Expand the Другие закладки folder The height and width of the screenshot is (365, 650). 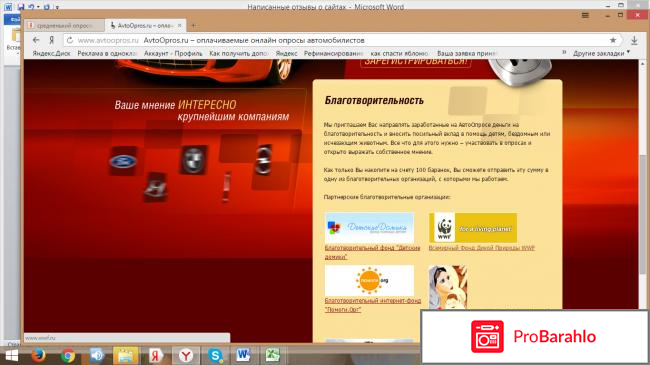(x=601, y=54)
